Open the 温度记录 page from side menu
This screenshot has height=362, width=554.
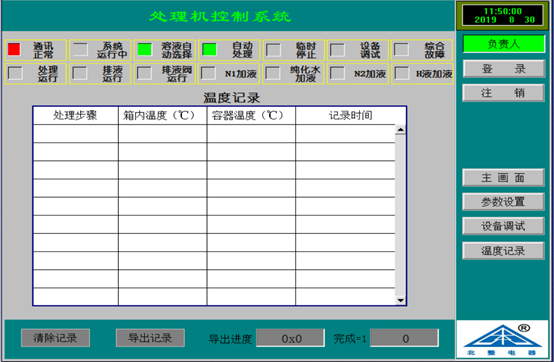[x=503, y=251]
